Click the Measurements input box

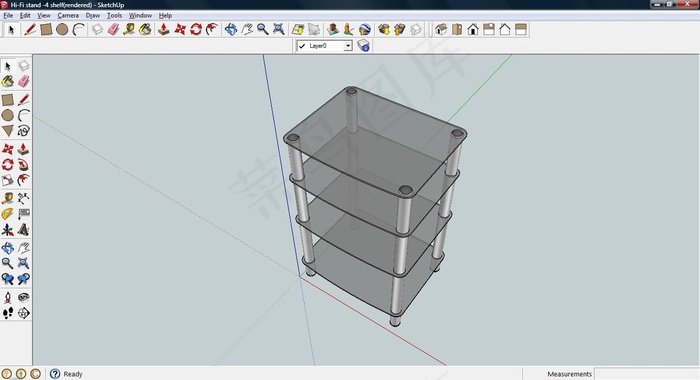pyautogui.click(x=646, y=374)
